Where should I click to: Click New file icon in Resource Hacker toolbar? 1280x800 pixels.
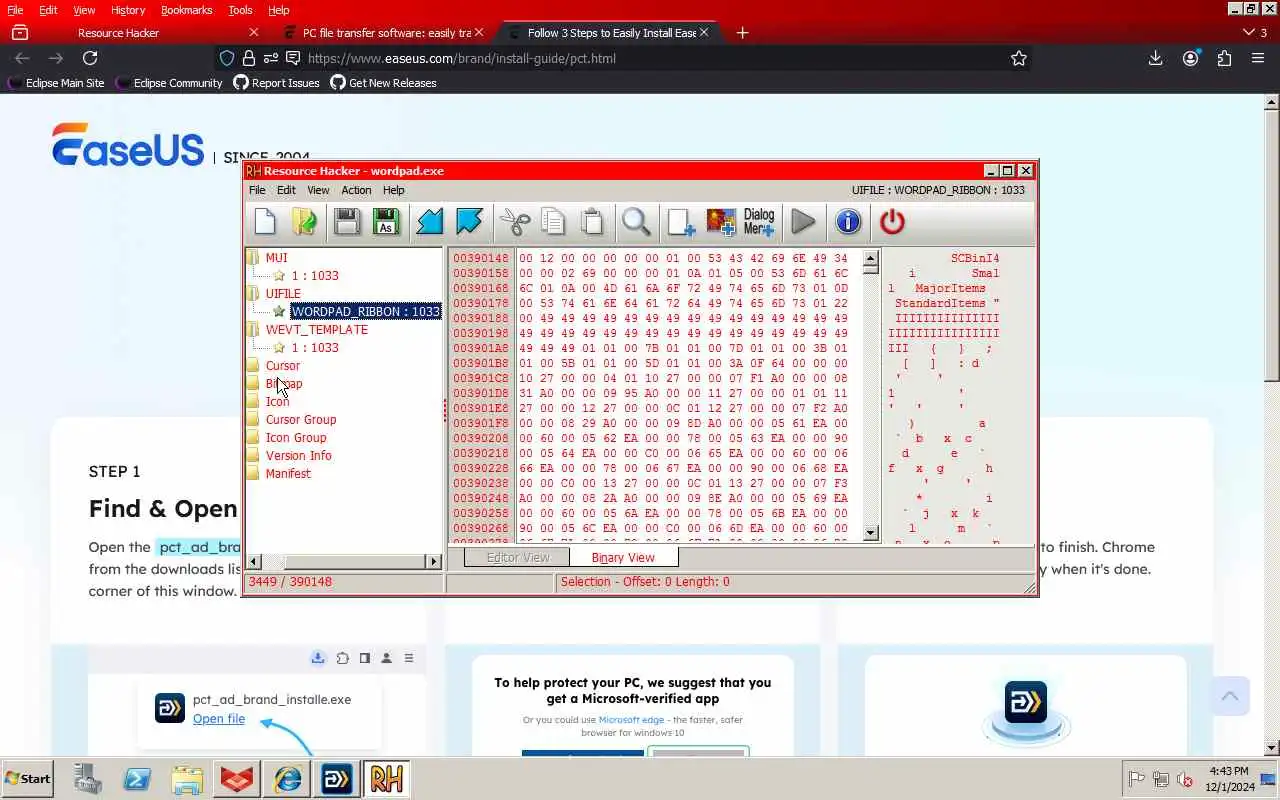(265, 221)
